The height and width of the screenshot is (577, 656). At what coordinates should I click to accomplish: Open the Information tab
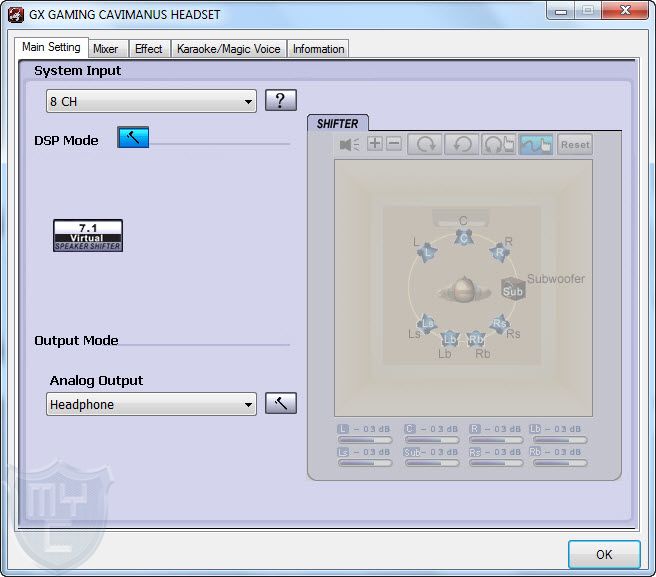click(x=318, y=49)
